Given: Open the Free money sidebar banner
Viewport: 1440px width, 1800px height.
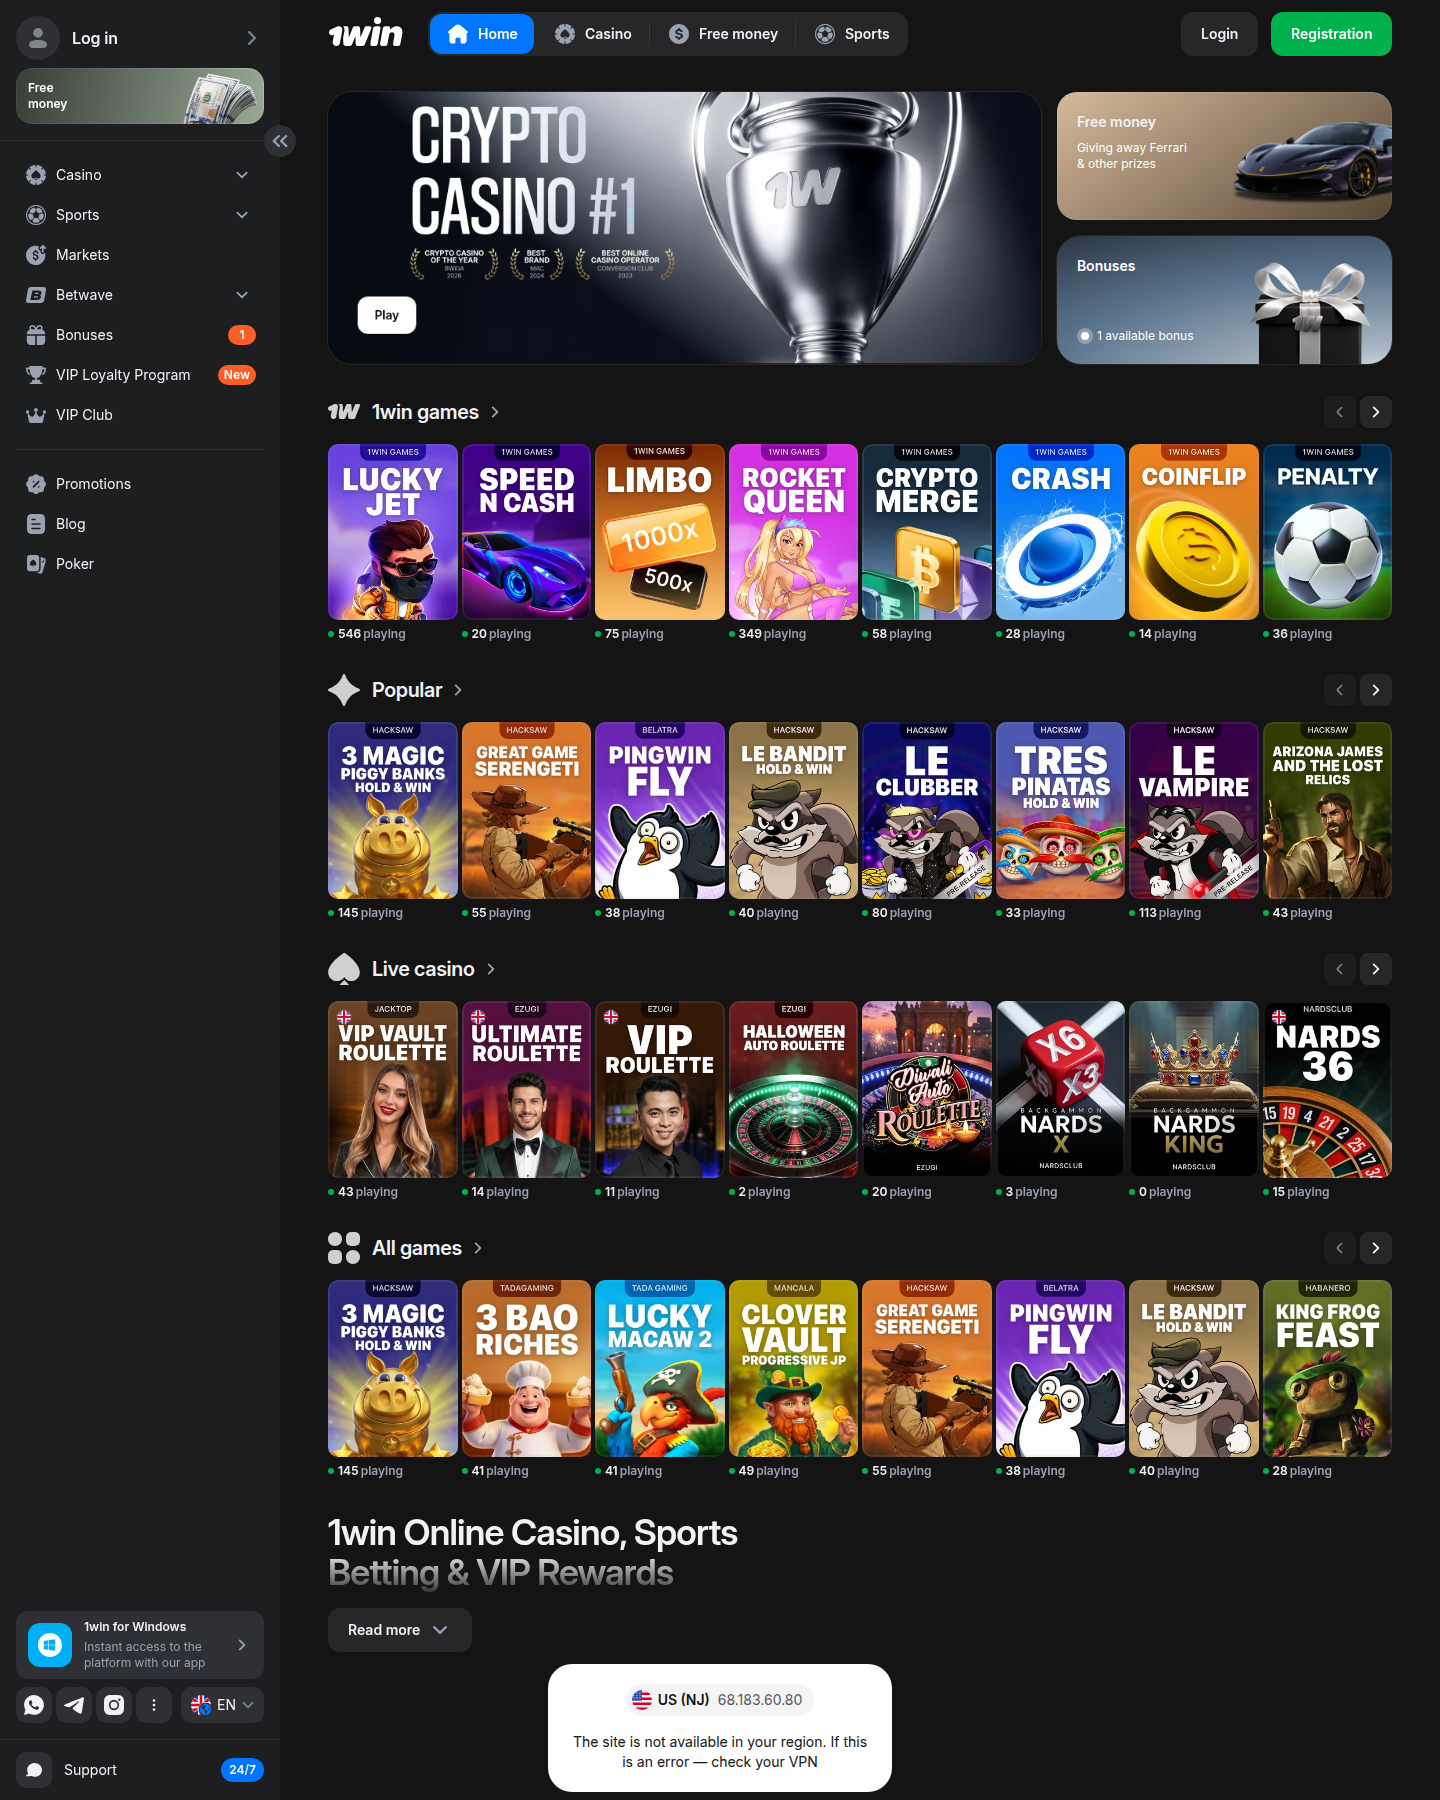Looking at the screenshot, I should (x=140, y=96).
